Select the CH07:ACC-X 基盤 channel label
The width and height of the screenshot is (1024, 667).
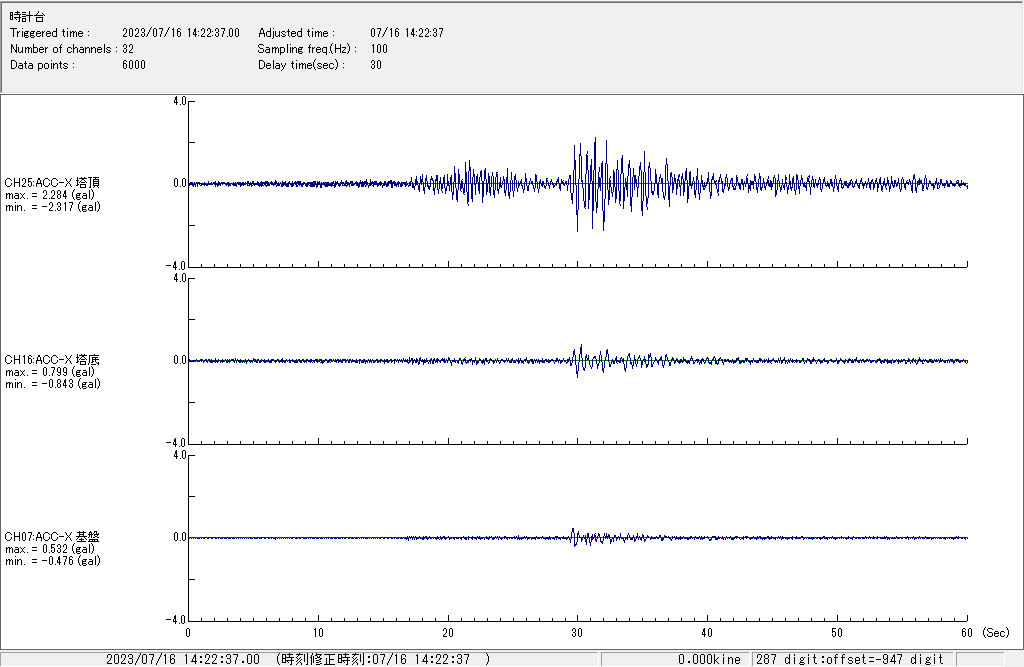click(x=52, y=537)
